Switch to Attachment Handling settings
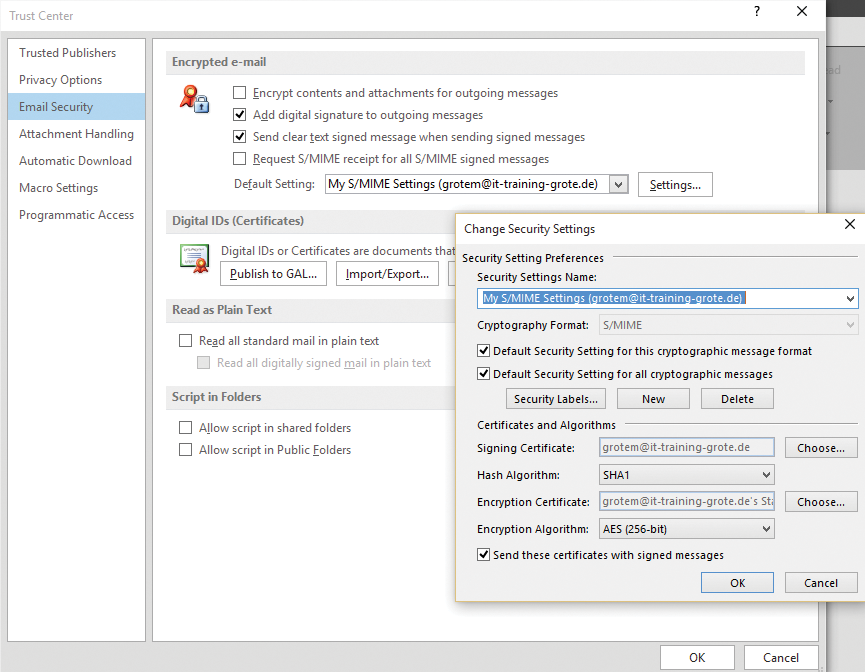 tap(76, 133)
